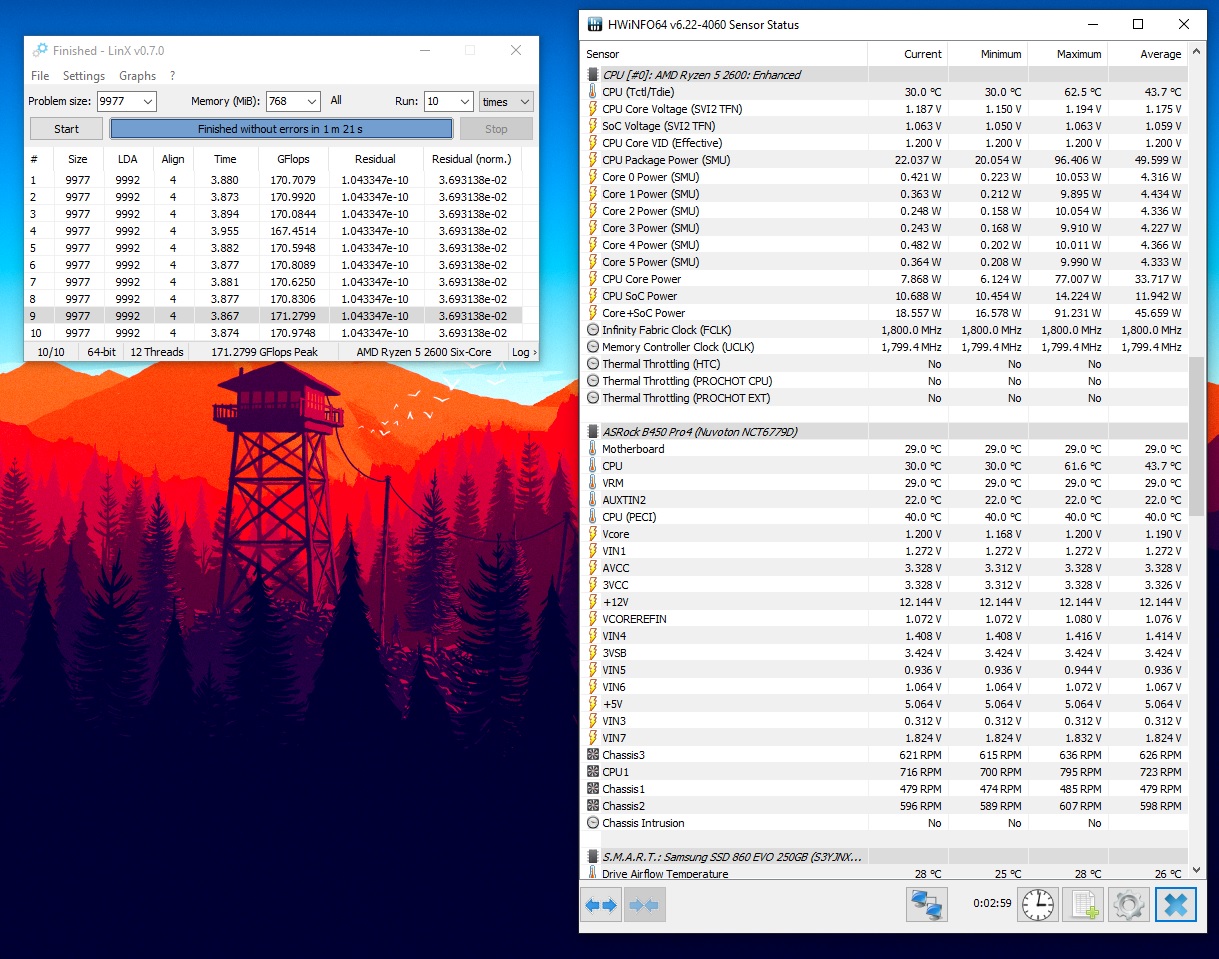This screenshot has height=959, width=1219.
Task: Click the Minimum column header in HWiNFO
Action: [x=988, y=54]
